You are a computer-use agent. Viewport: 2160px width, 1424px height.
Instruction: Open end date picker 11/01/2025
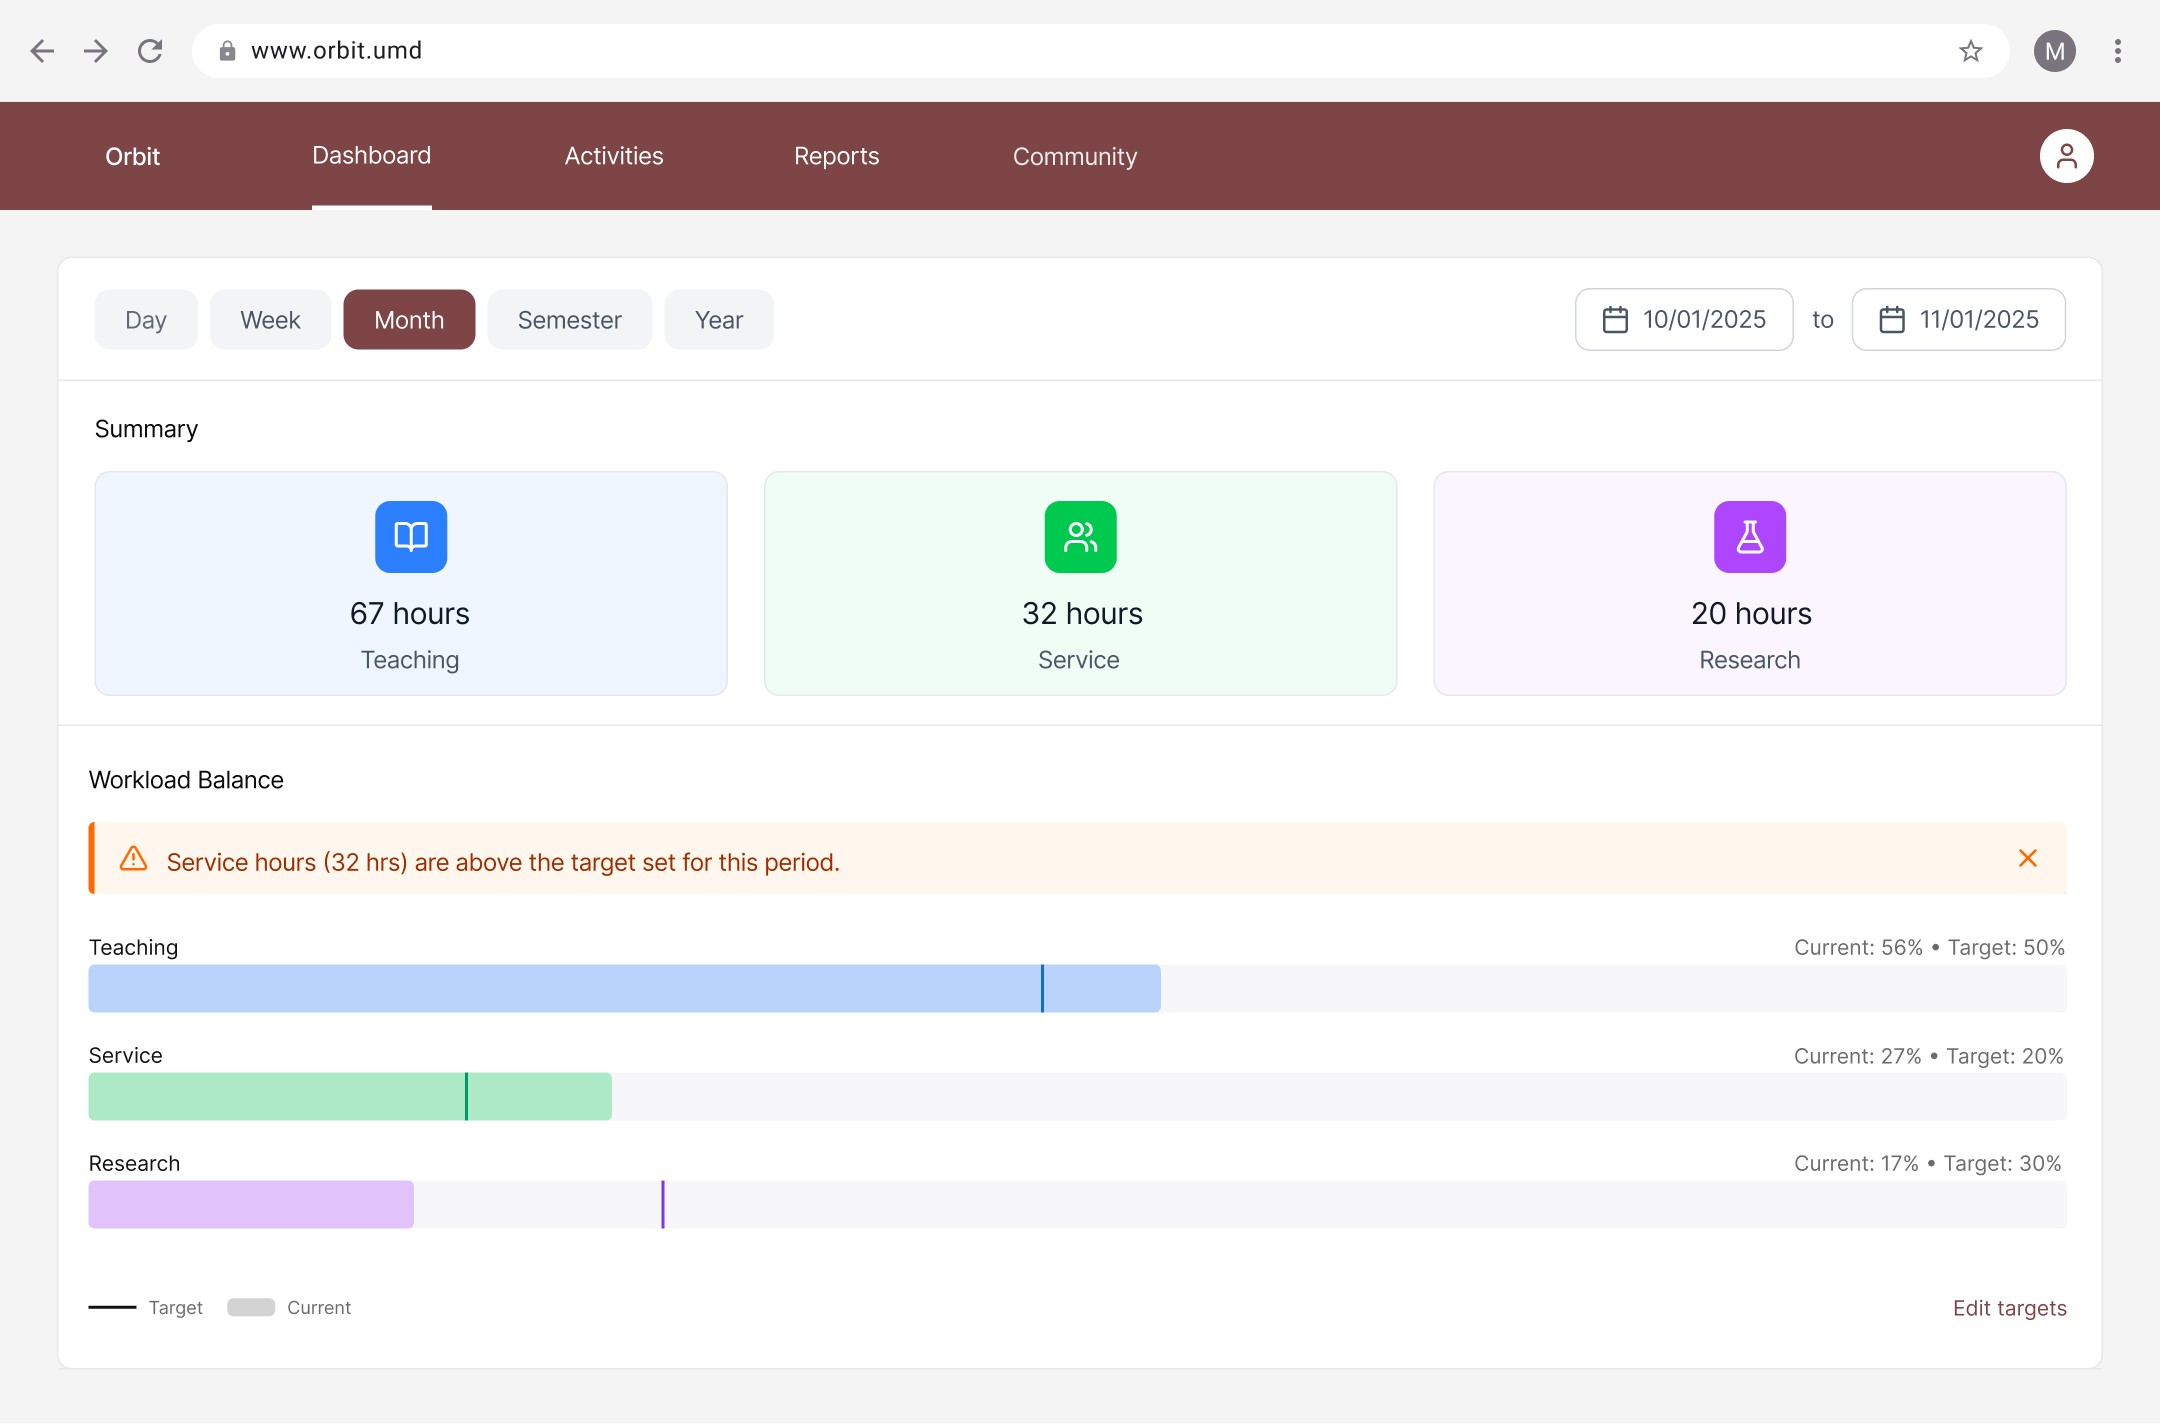1958,320
